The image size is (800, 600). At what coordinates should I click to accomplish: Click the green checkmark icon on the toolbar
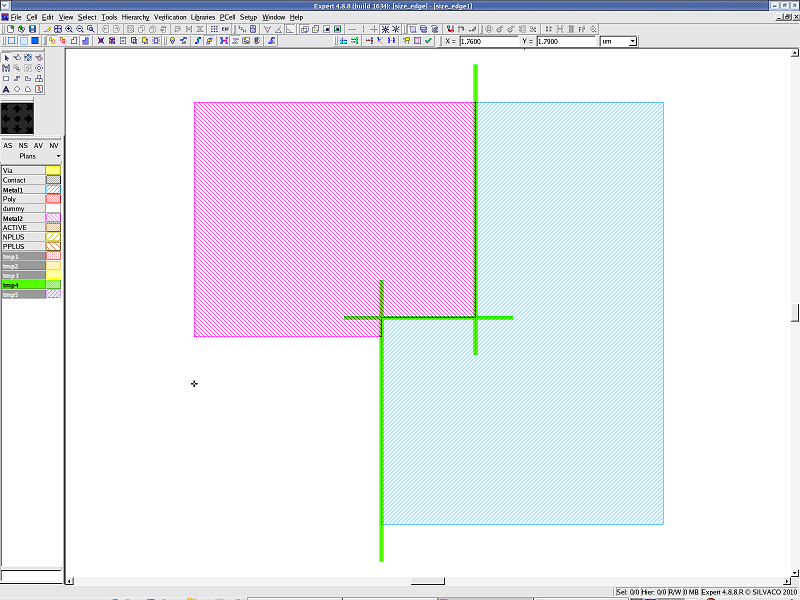(x=428, y=41)
